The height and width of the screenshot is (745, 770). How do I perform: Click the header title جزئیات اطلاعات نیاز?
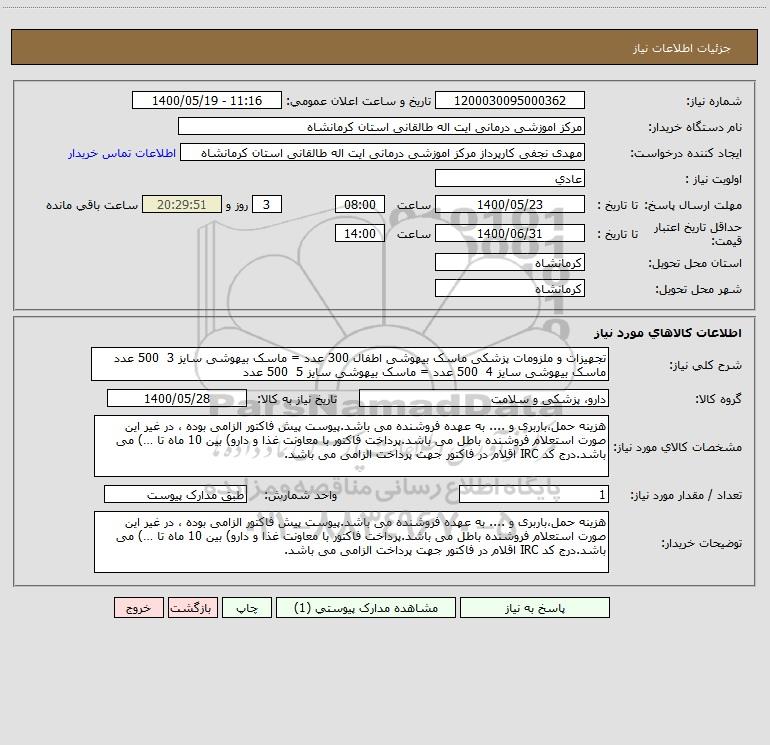pos(682,48)
